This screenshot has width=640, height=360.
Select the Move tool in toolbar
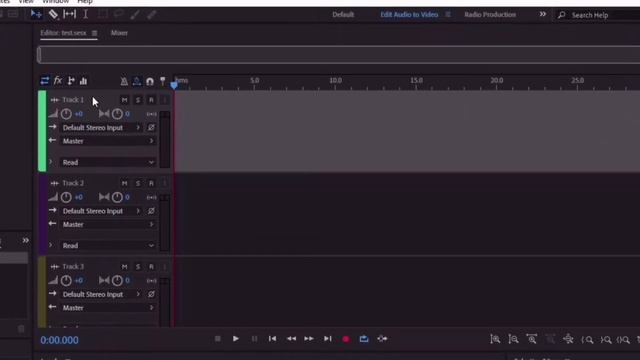coord(36,14)
